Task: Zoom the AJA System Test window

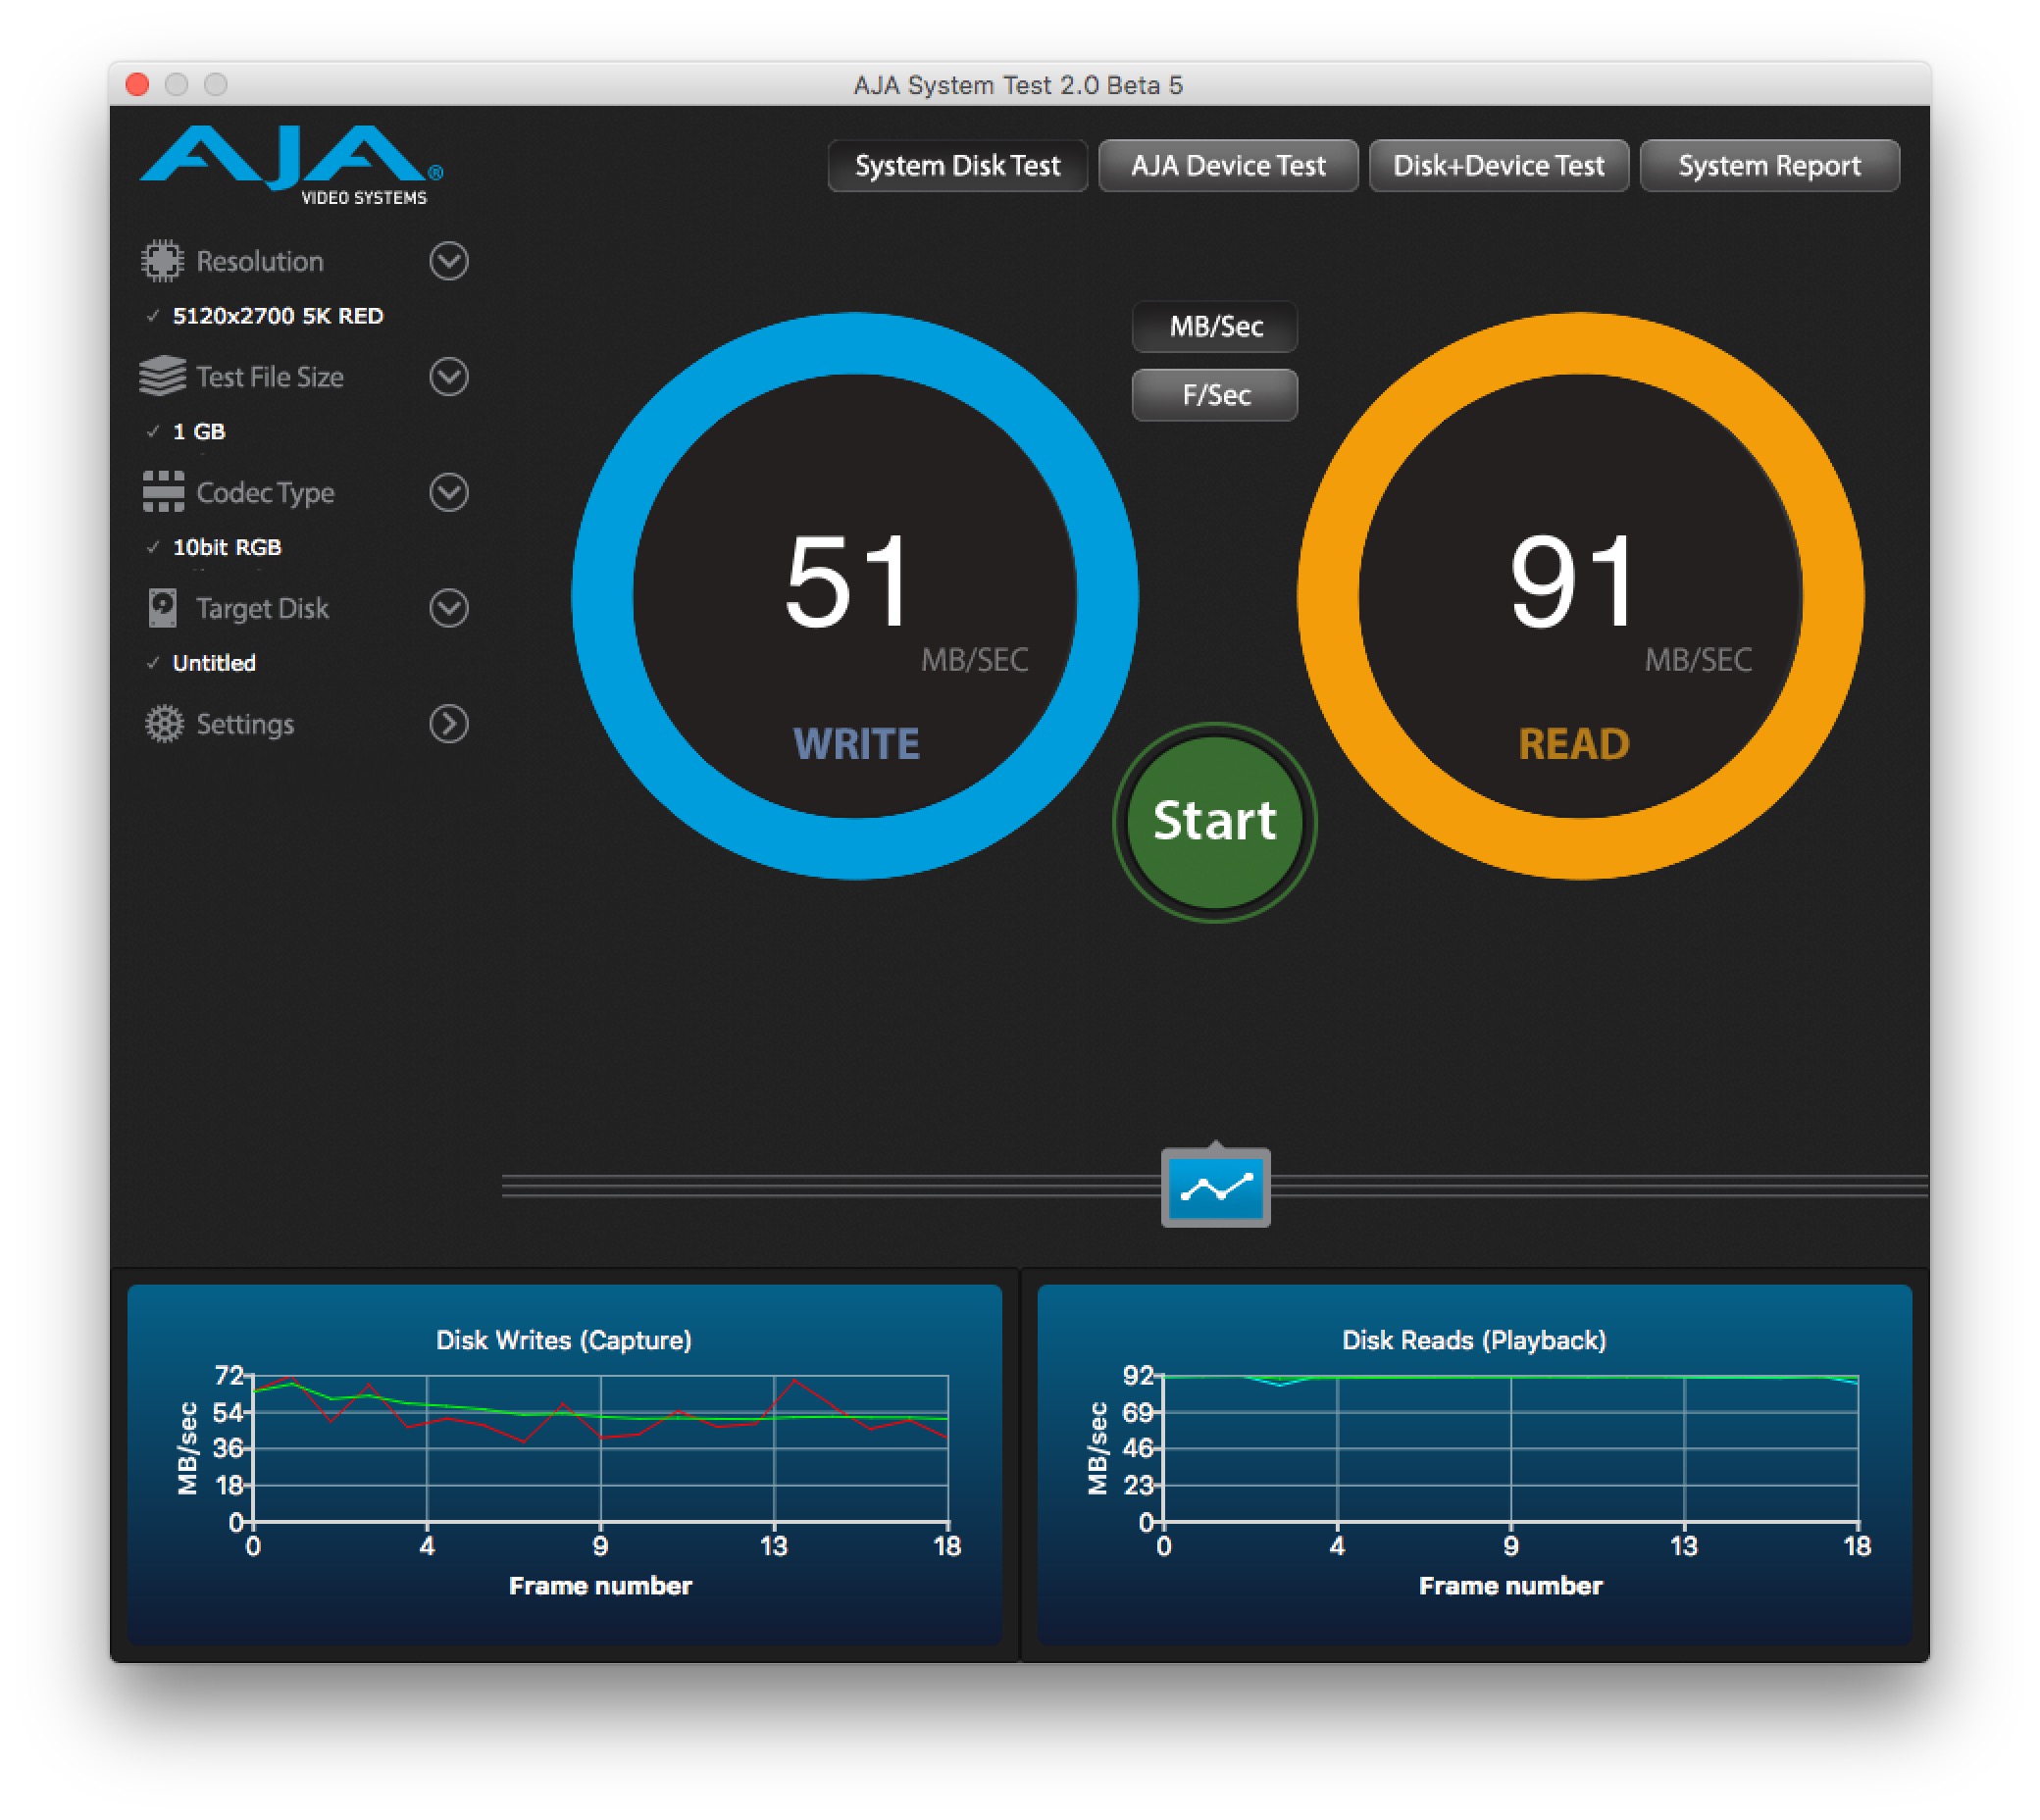Action: tap(216, 84)
